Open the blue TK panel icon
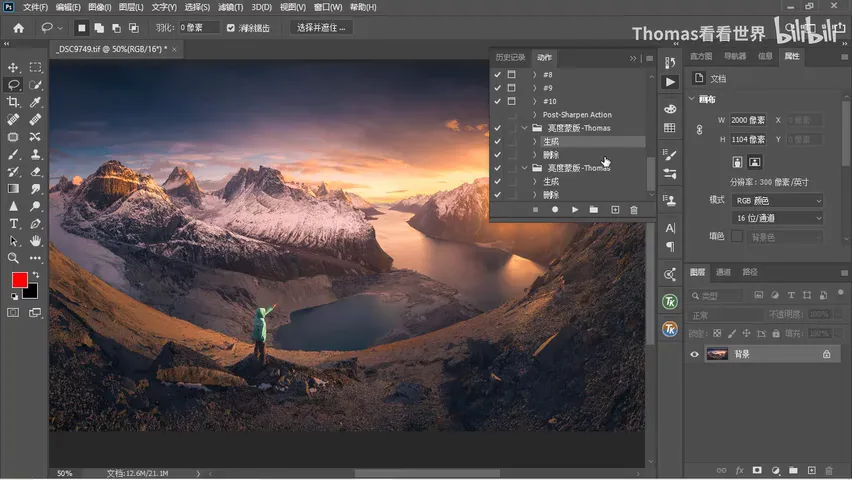The width and height of the screenshot is (852, 480). 670,329
